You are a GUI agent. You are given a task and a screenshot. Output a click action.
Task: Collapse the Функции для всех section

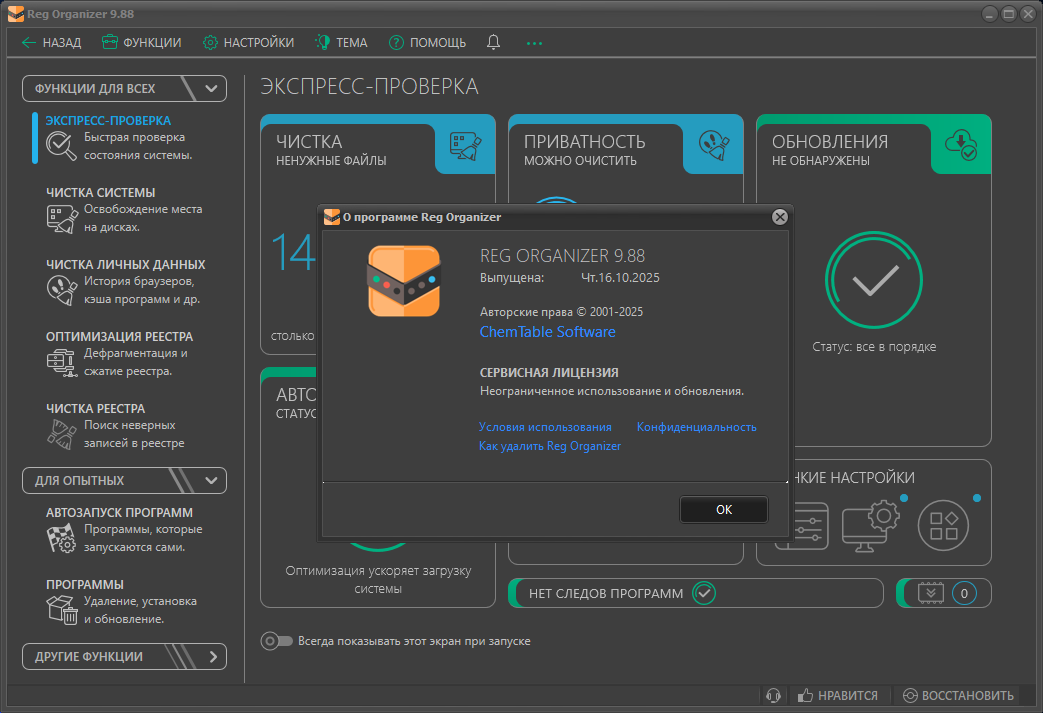point(210,88)
